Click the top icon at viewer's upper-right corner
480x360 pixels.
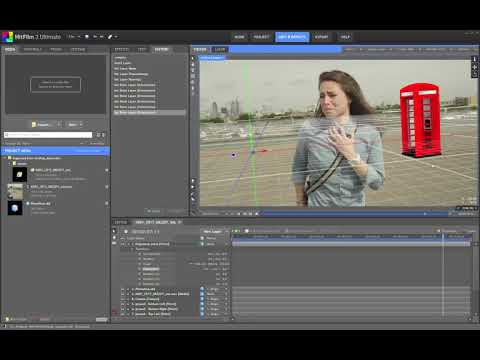pos(475,59)
